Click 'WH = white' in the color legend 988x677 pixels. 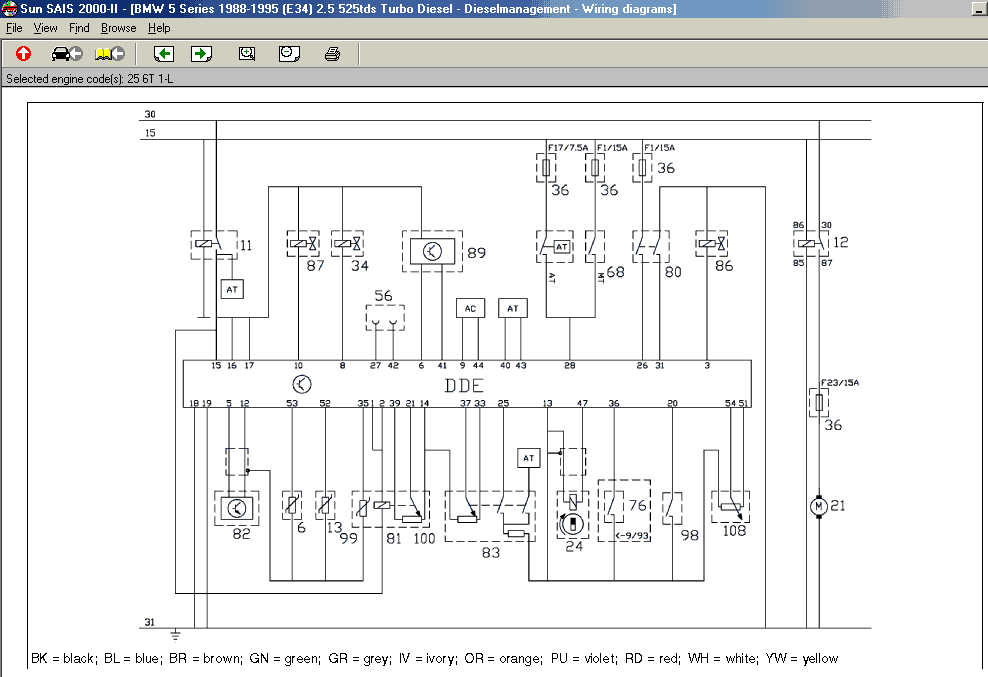pyautogui.click(x=722, y=659)
